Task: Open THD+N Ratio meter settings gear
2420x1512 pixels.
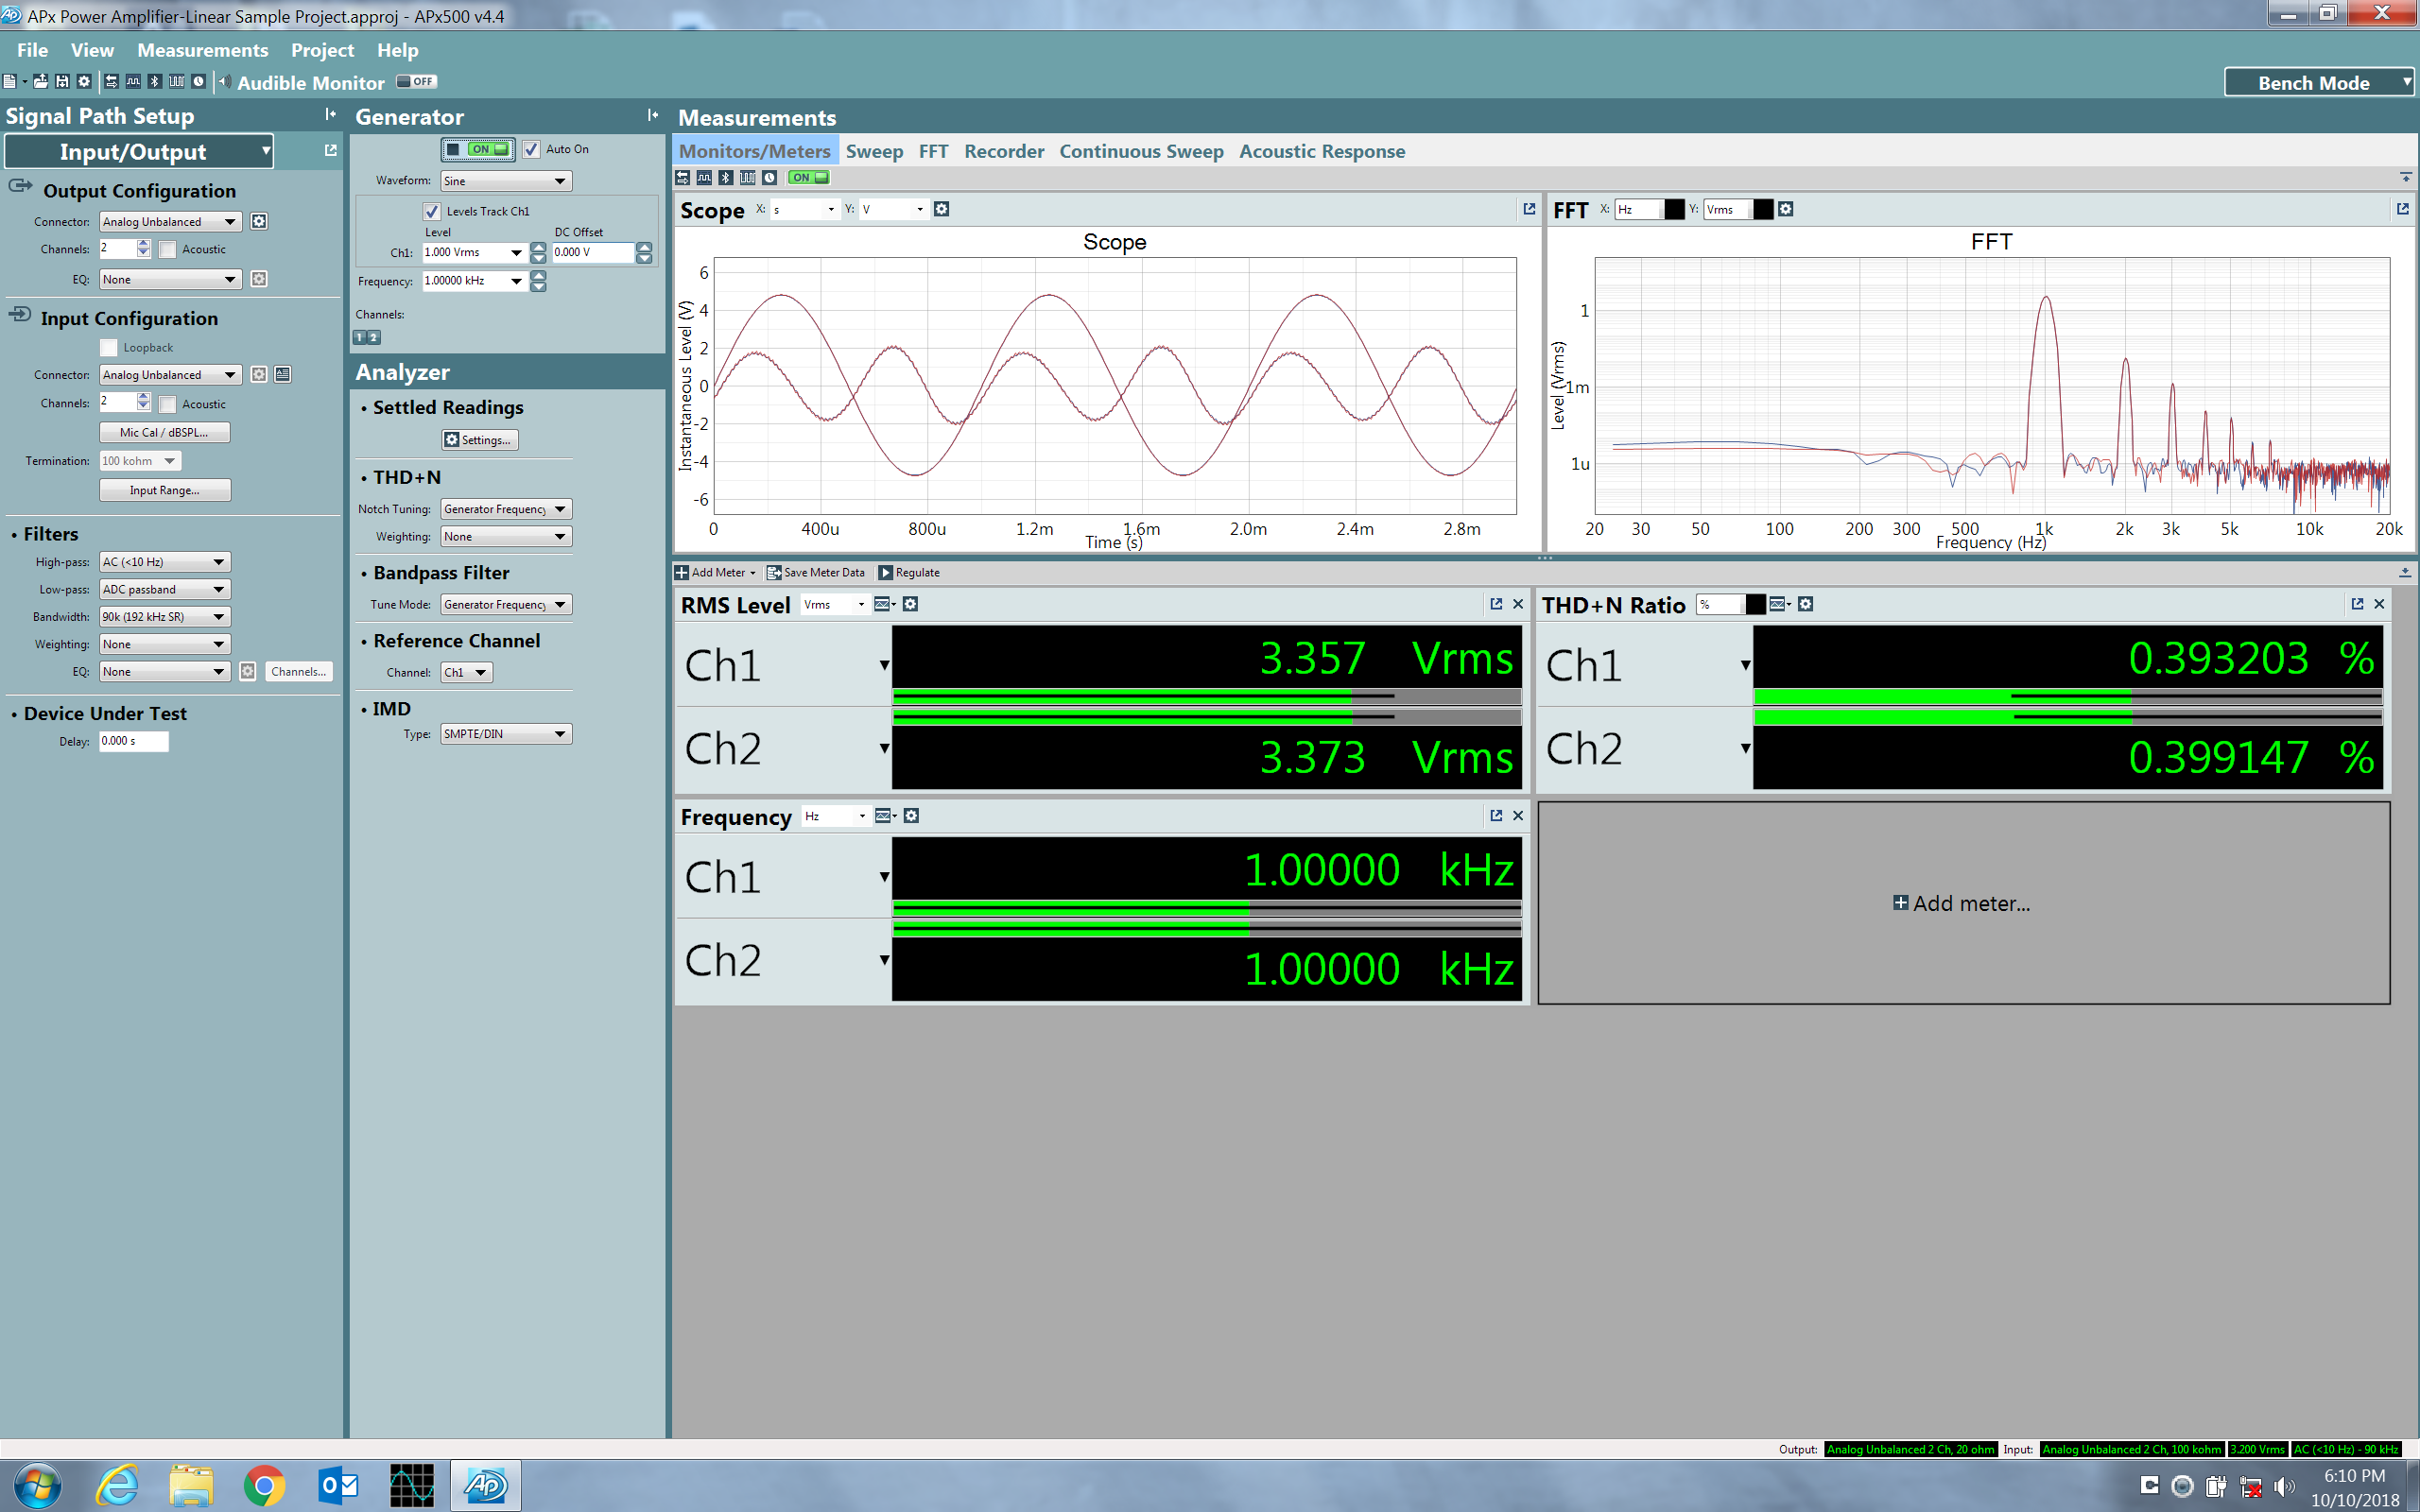Action: point(1806,604)
